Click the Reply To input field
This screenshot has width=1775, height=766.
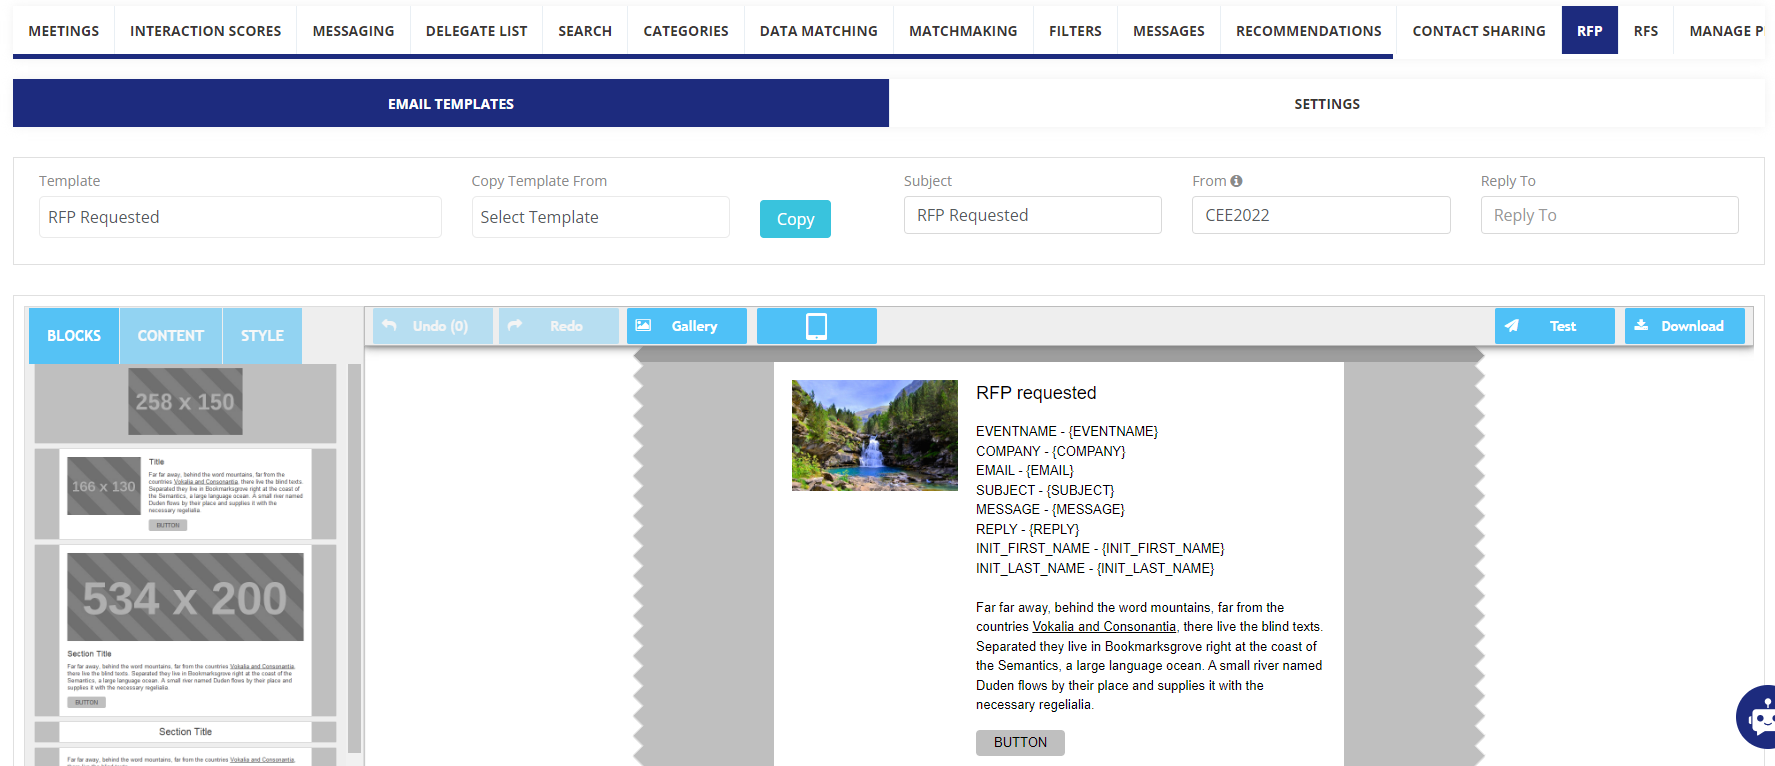[1608, 215]
